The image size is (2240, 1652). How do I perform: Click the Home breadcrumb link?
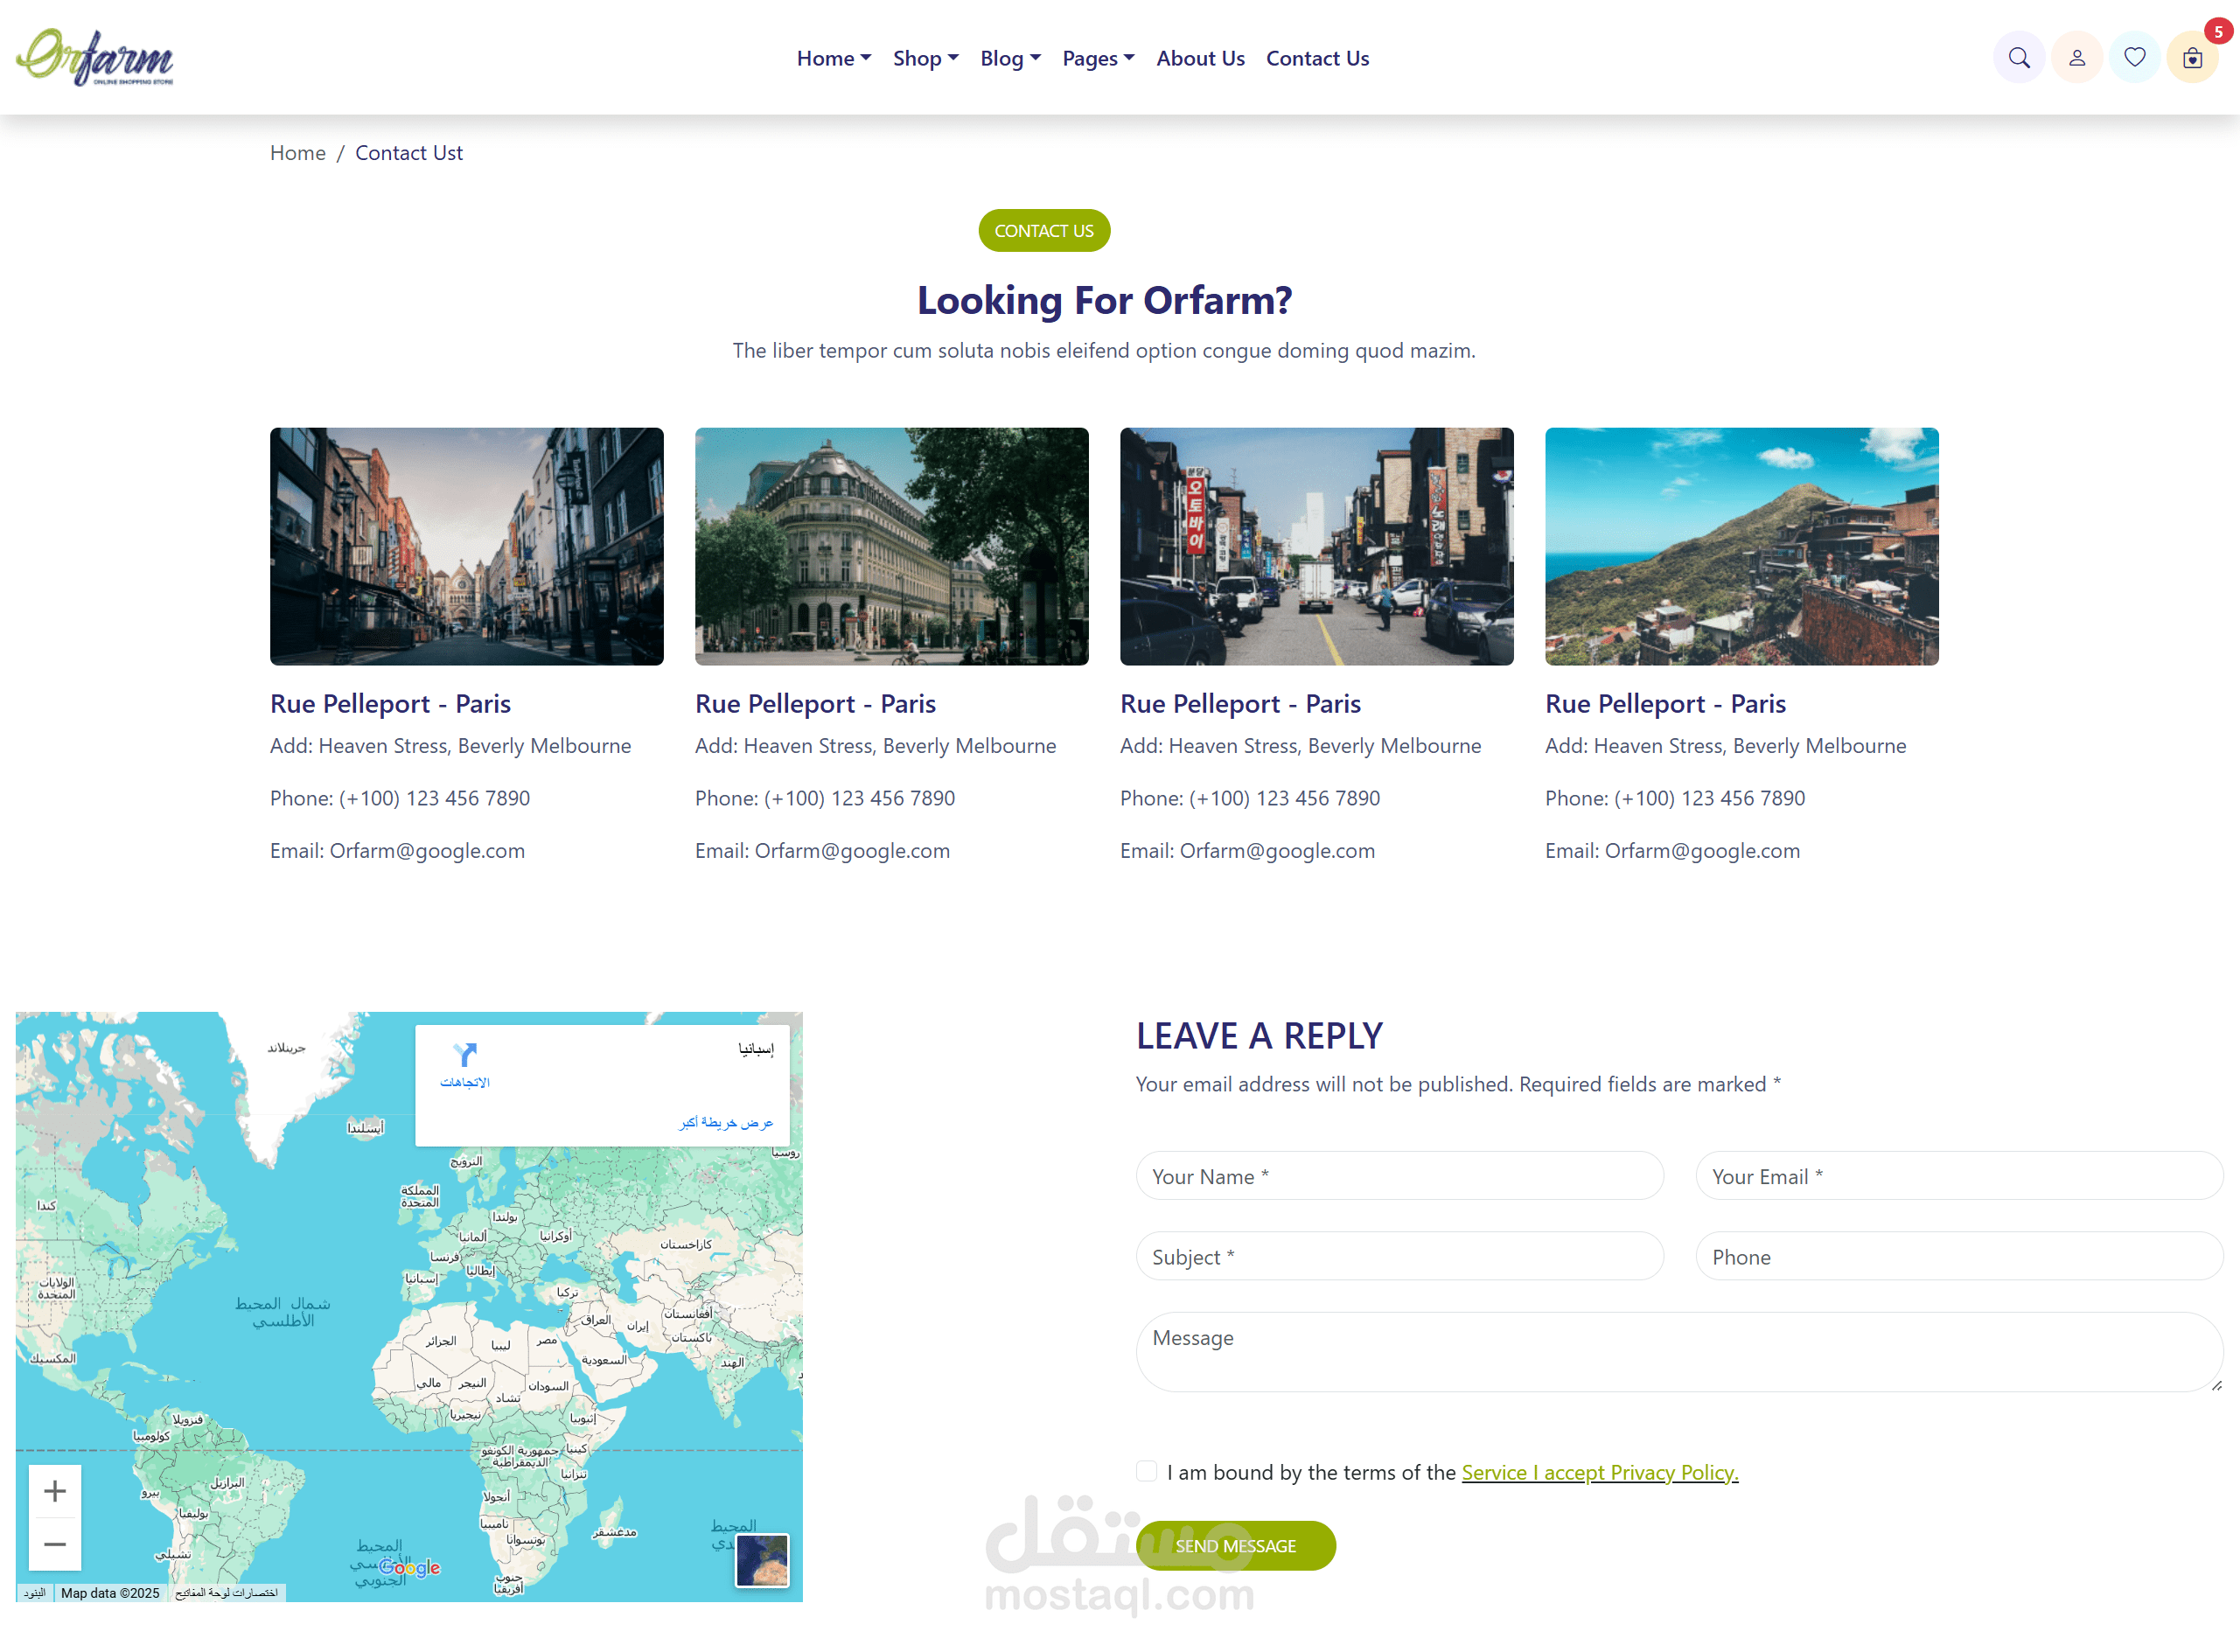coord(298,153)
